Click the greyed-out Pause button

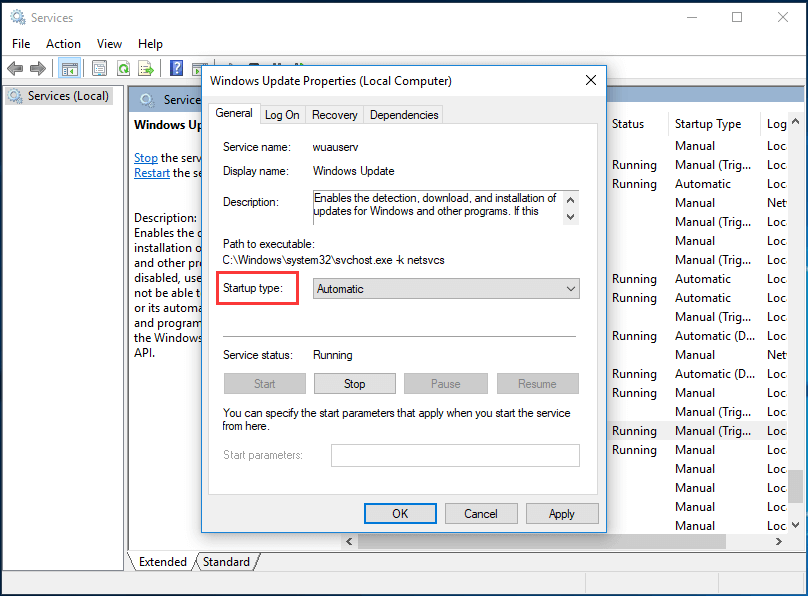pos(446,384)
